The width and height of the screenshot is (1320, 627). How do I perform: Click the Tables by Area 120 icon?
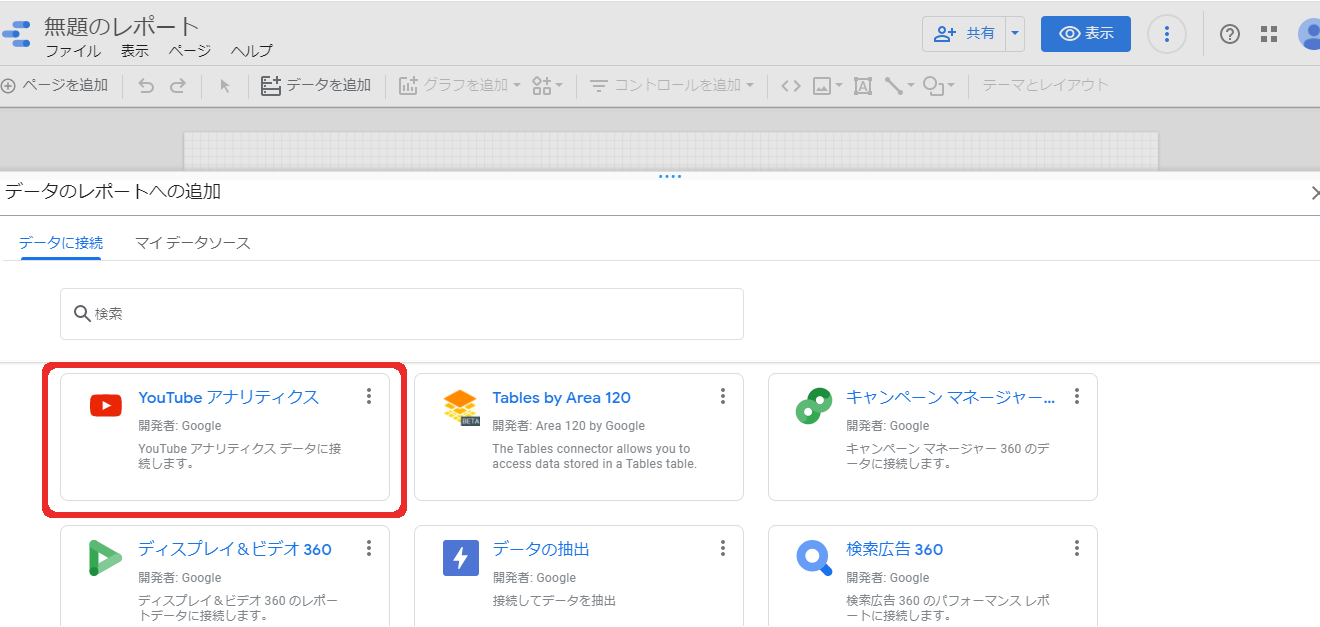tap(461, 408)
